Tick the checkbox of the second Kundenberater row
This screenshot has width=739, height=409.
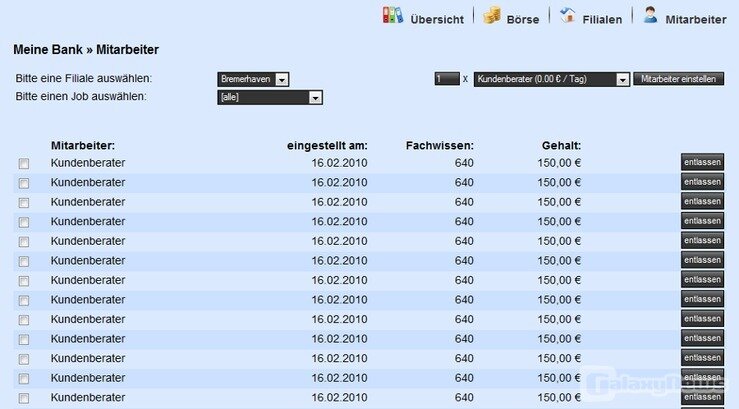coord(24,183)
